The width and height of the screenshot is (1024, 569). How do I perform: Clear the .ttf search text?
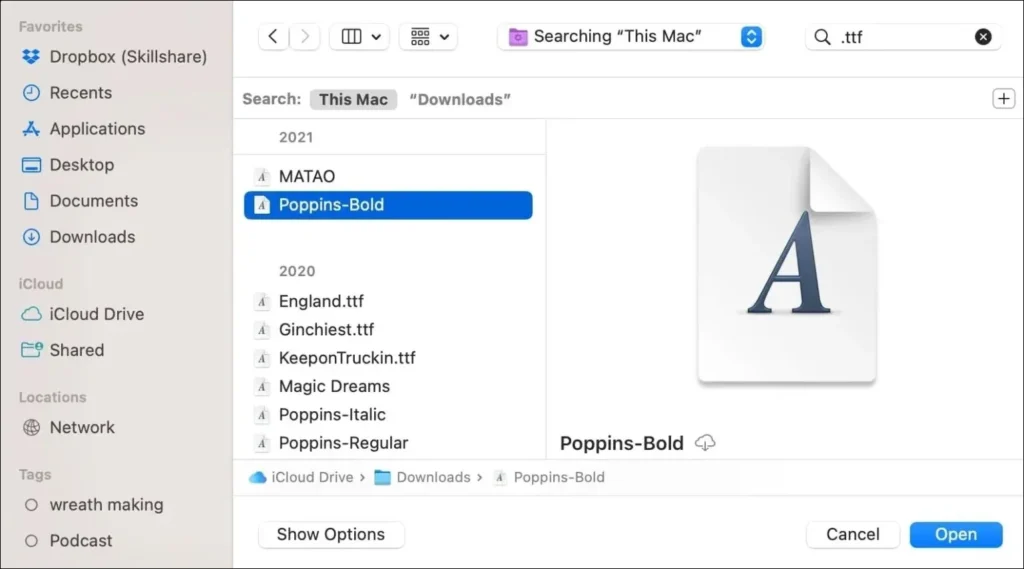coord(983,37)
